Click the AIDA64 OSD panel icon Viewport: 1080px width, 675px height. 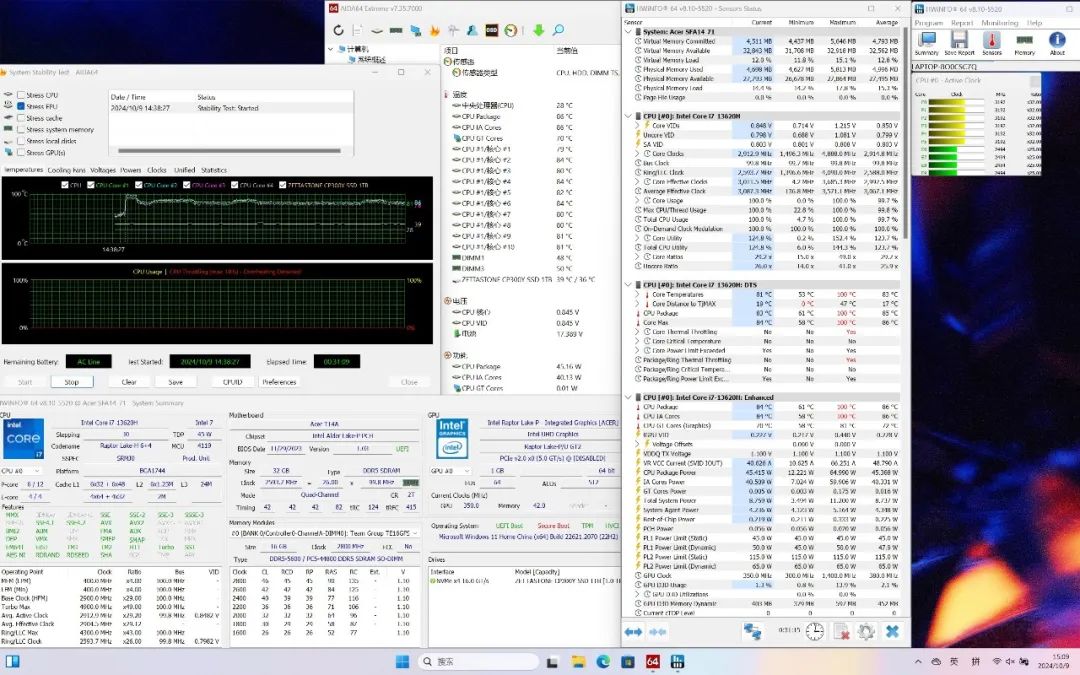tap(491, 30)
